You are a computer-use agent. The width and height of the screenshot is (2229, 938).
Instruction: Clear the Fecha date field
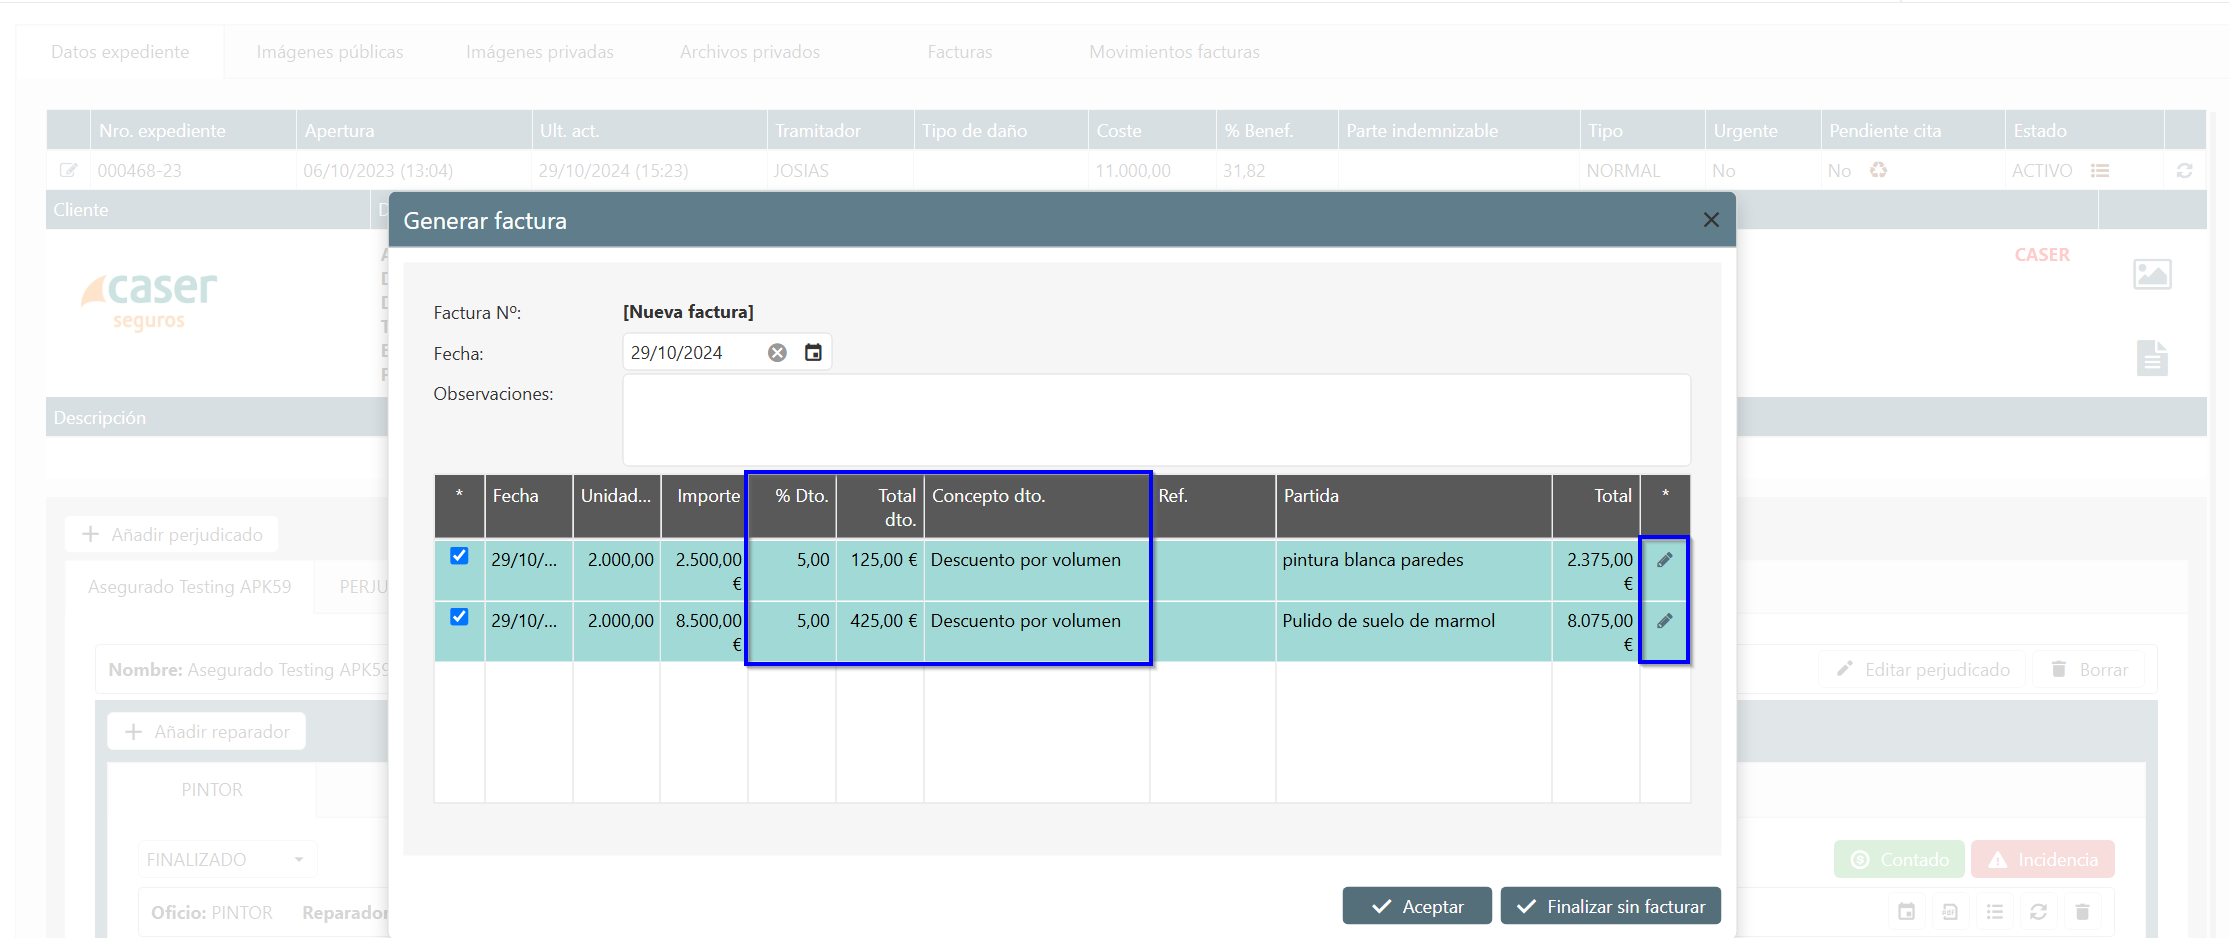tap(777, 352)
